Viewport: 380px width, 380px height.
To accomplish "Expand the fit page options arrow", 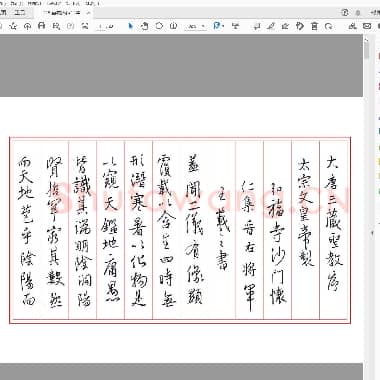I will pyautogui.click(x=223, y=26).
